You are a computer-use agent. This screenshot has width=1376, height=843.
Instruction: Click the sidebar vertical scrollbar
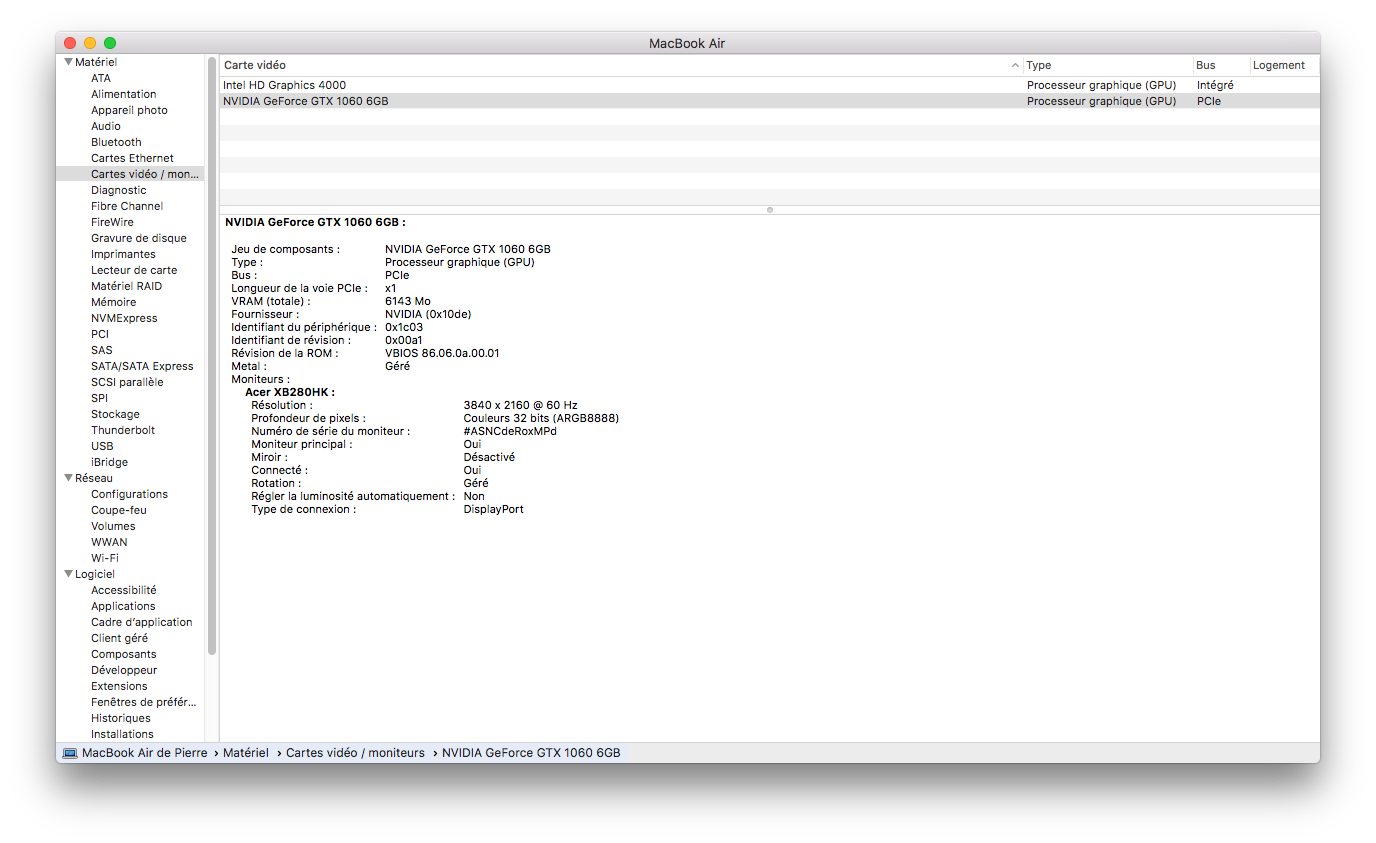(x=212, y=355)
